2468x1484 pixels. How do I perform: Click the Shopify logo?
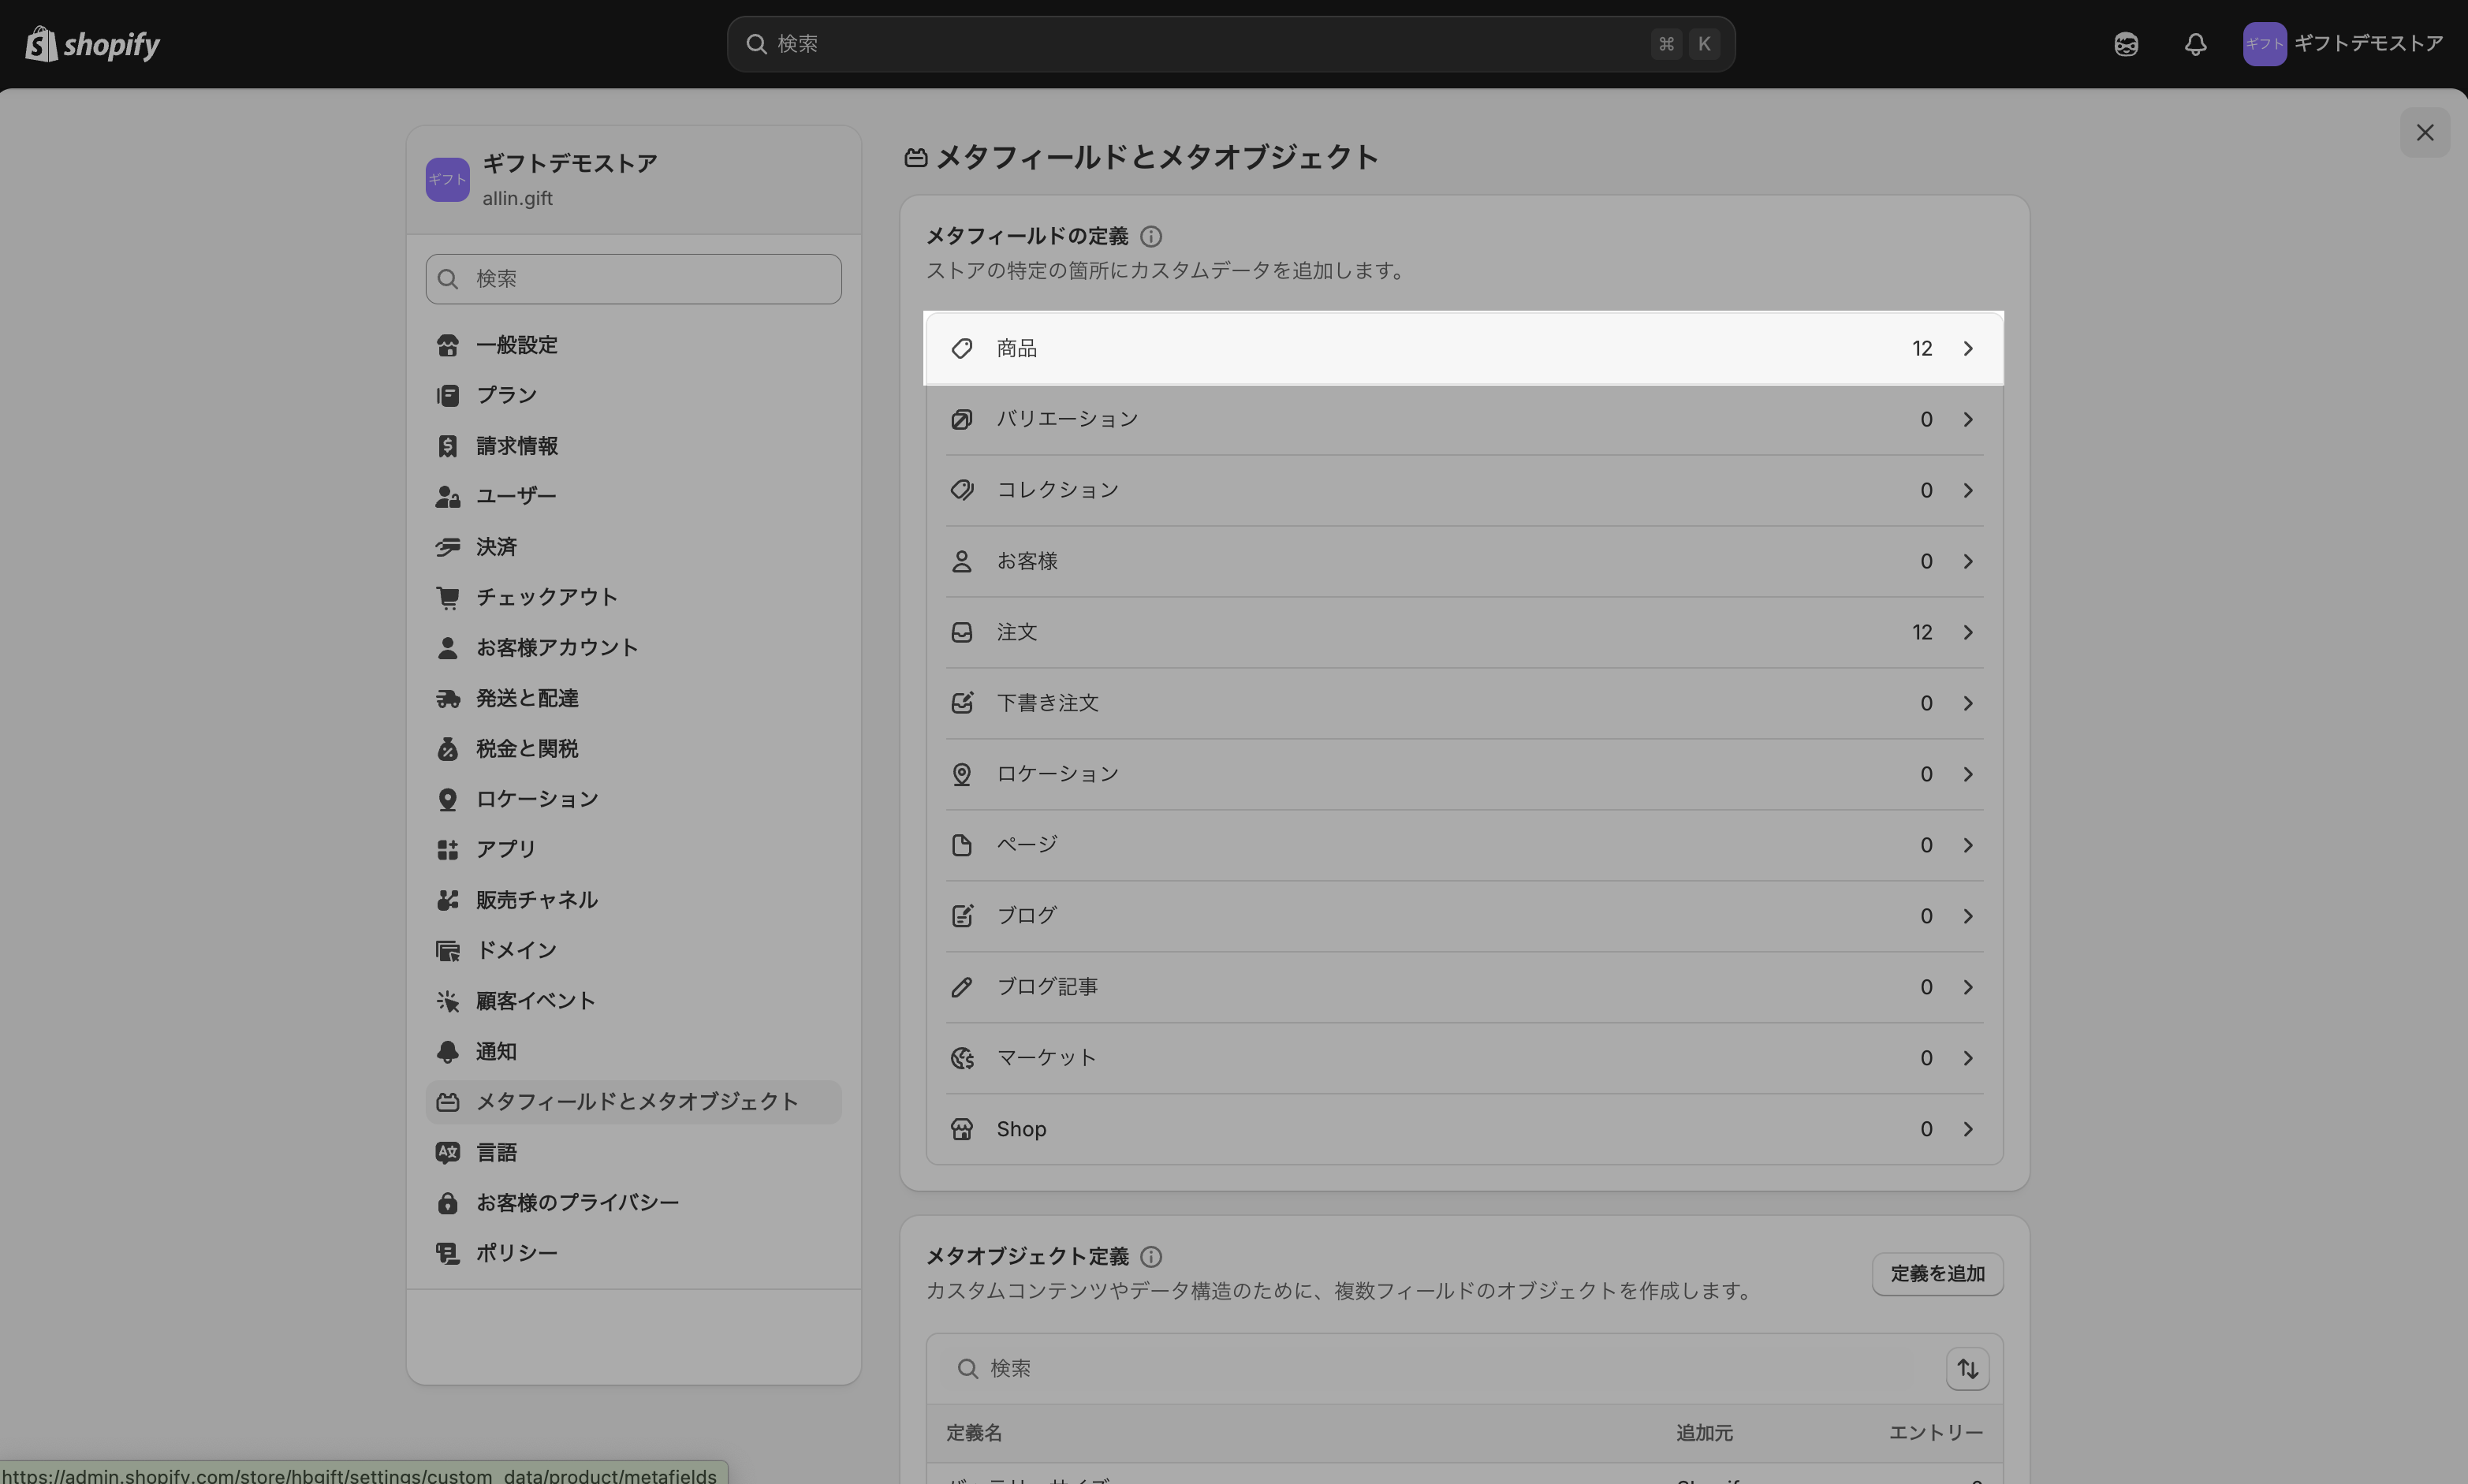(92, 44)
